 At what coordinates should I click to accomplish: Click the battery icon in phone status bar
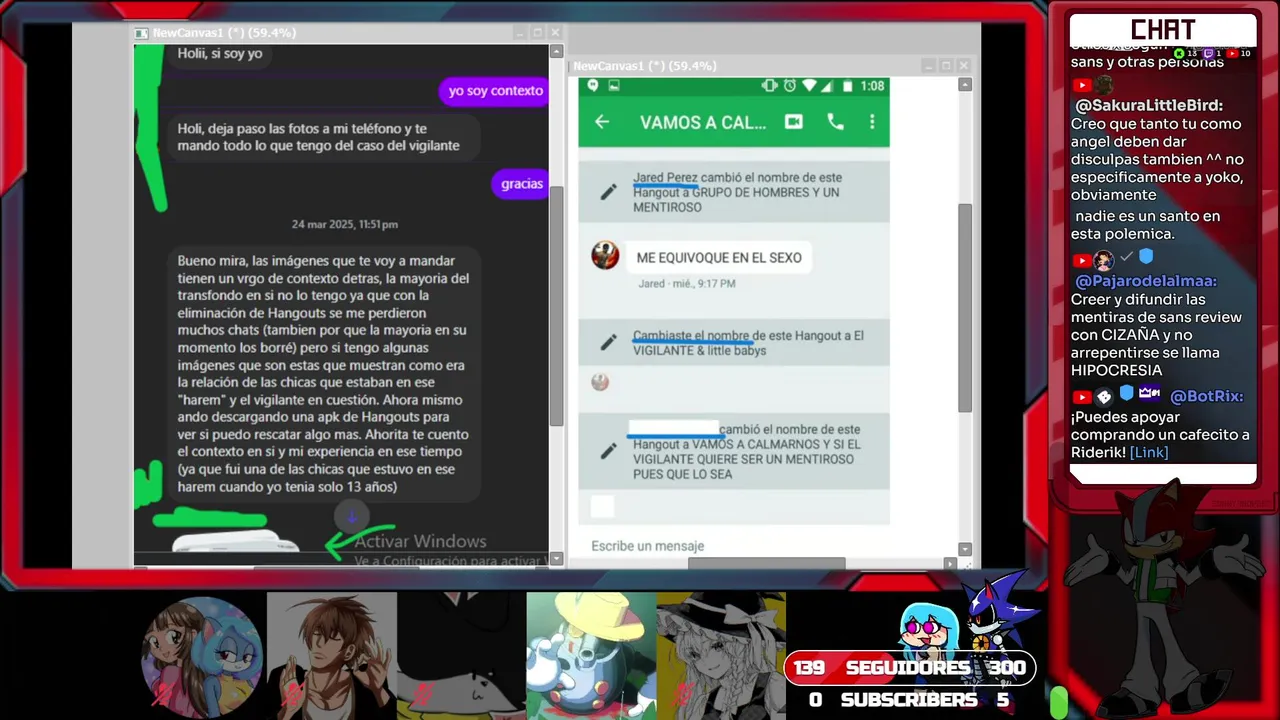click(849, 86)
